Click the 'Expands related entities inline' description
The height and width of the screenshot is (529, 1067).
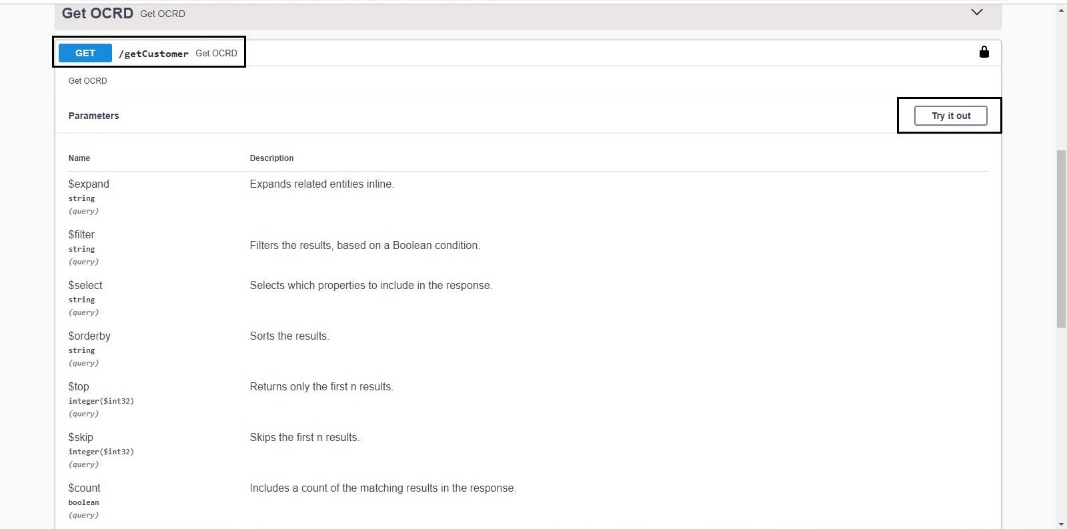coord(321,184)
